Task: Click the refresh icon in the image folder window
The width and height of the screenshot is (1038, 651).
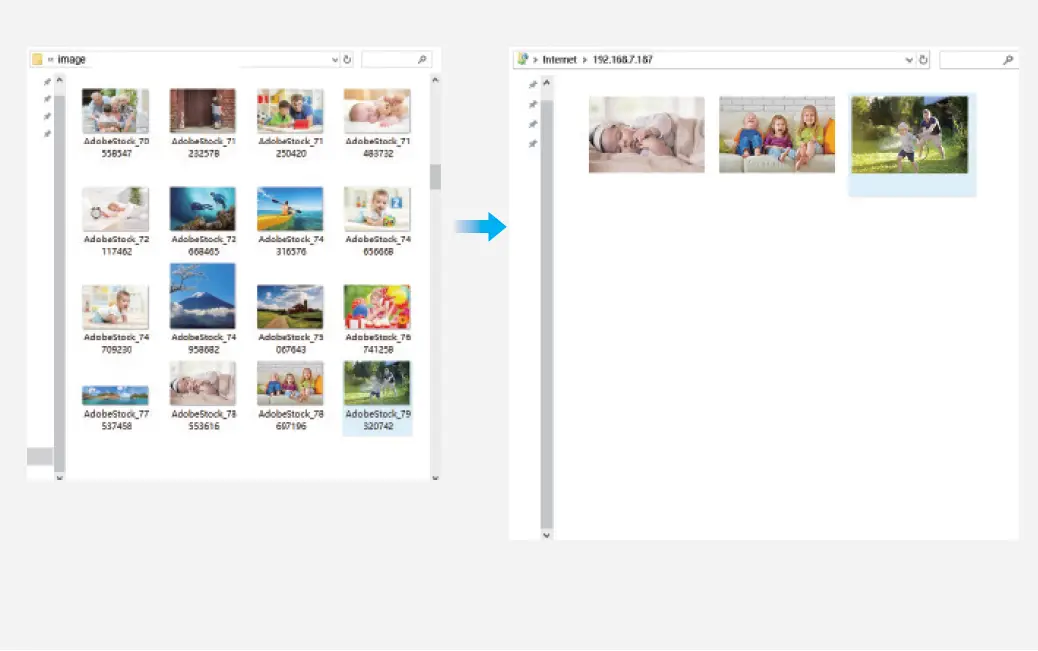Action: (347, 59)
